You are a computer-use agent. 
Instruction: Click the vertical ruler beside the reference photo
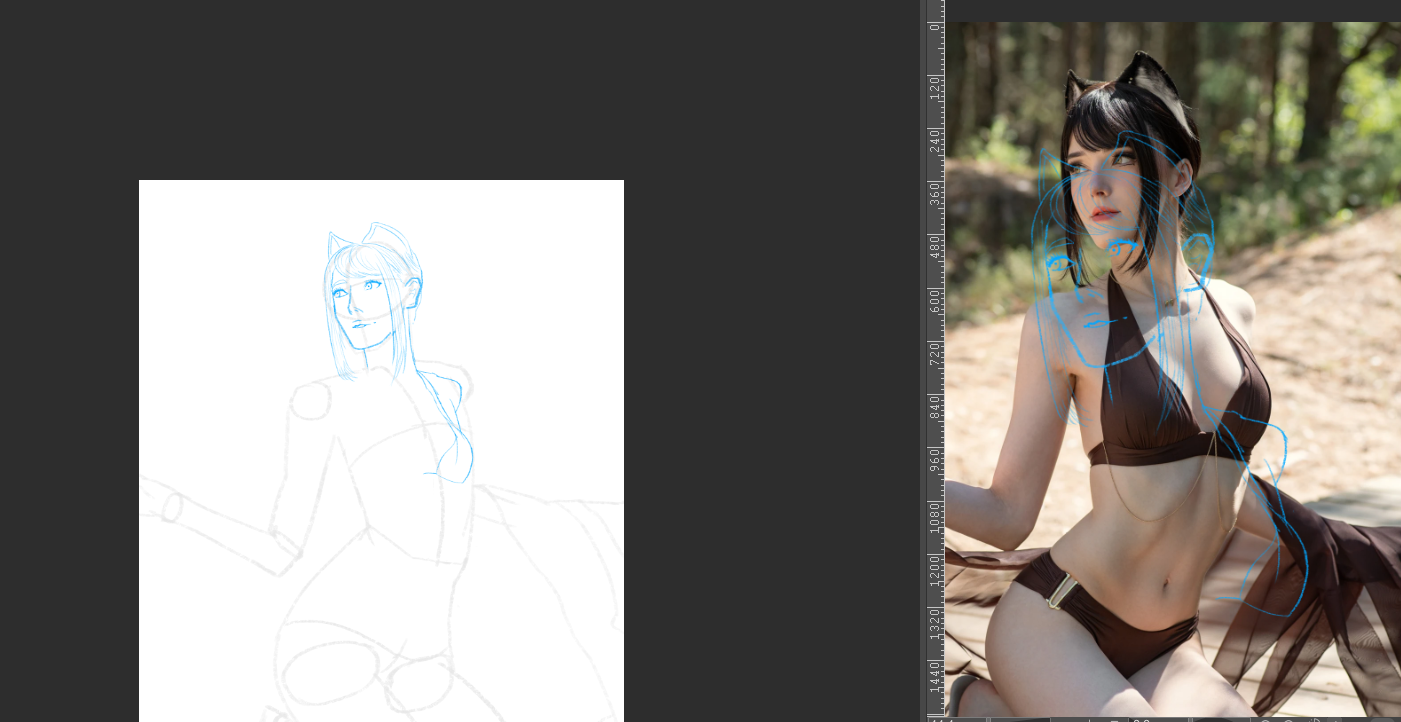point(936,360)
